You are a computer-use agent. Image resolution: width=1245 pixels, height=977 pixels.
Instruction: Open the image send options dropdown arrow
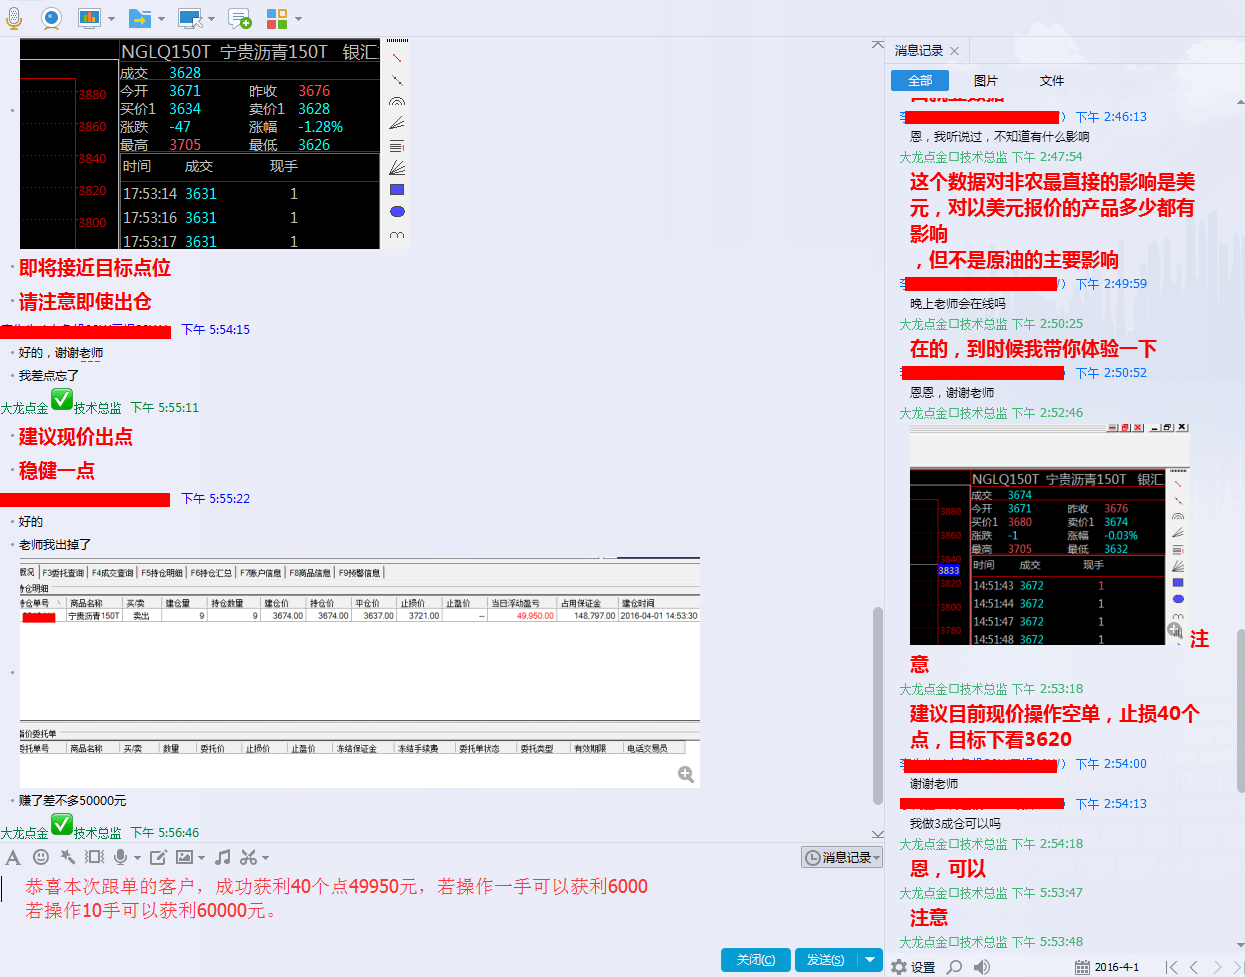click(x=201, y=858)
